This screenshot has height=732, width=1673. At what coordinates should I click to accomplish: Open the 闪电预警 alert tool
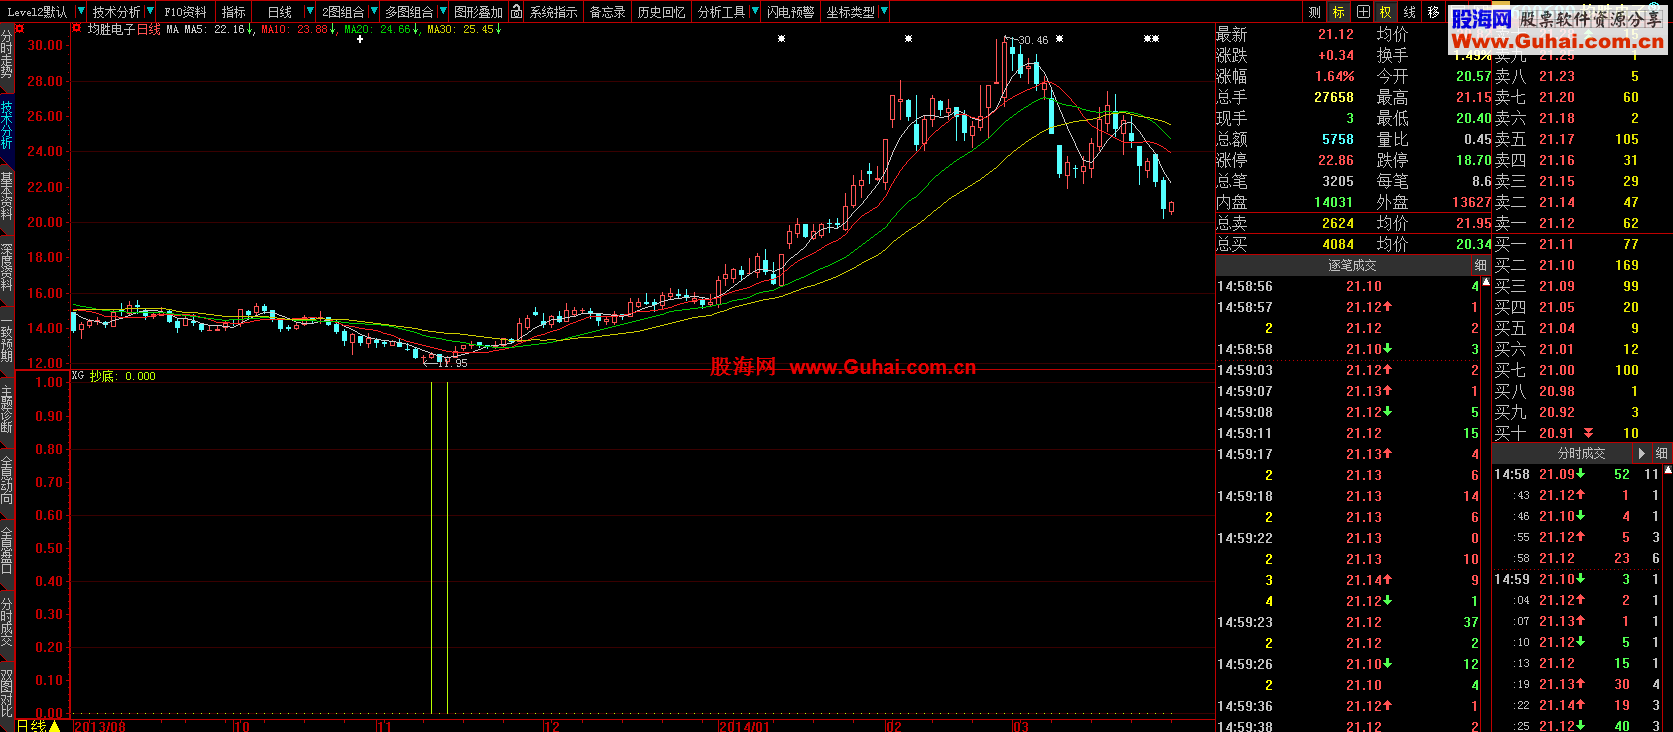click(791, 12)
